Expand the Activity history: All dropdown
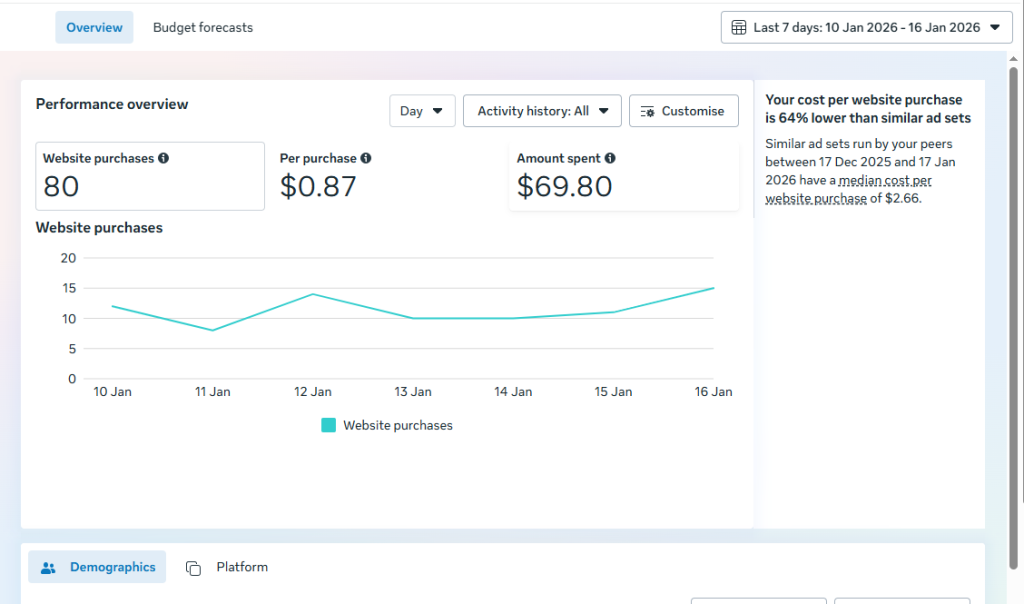Screen dimensions: 1024x604 (x=542, y=111)
